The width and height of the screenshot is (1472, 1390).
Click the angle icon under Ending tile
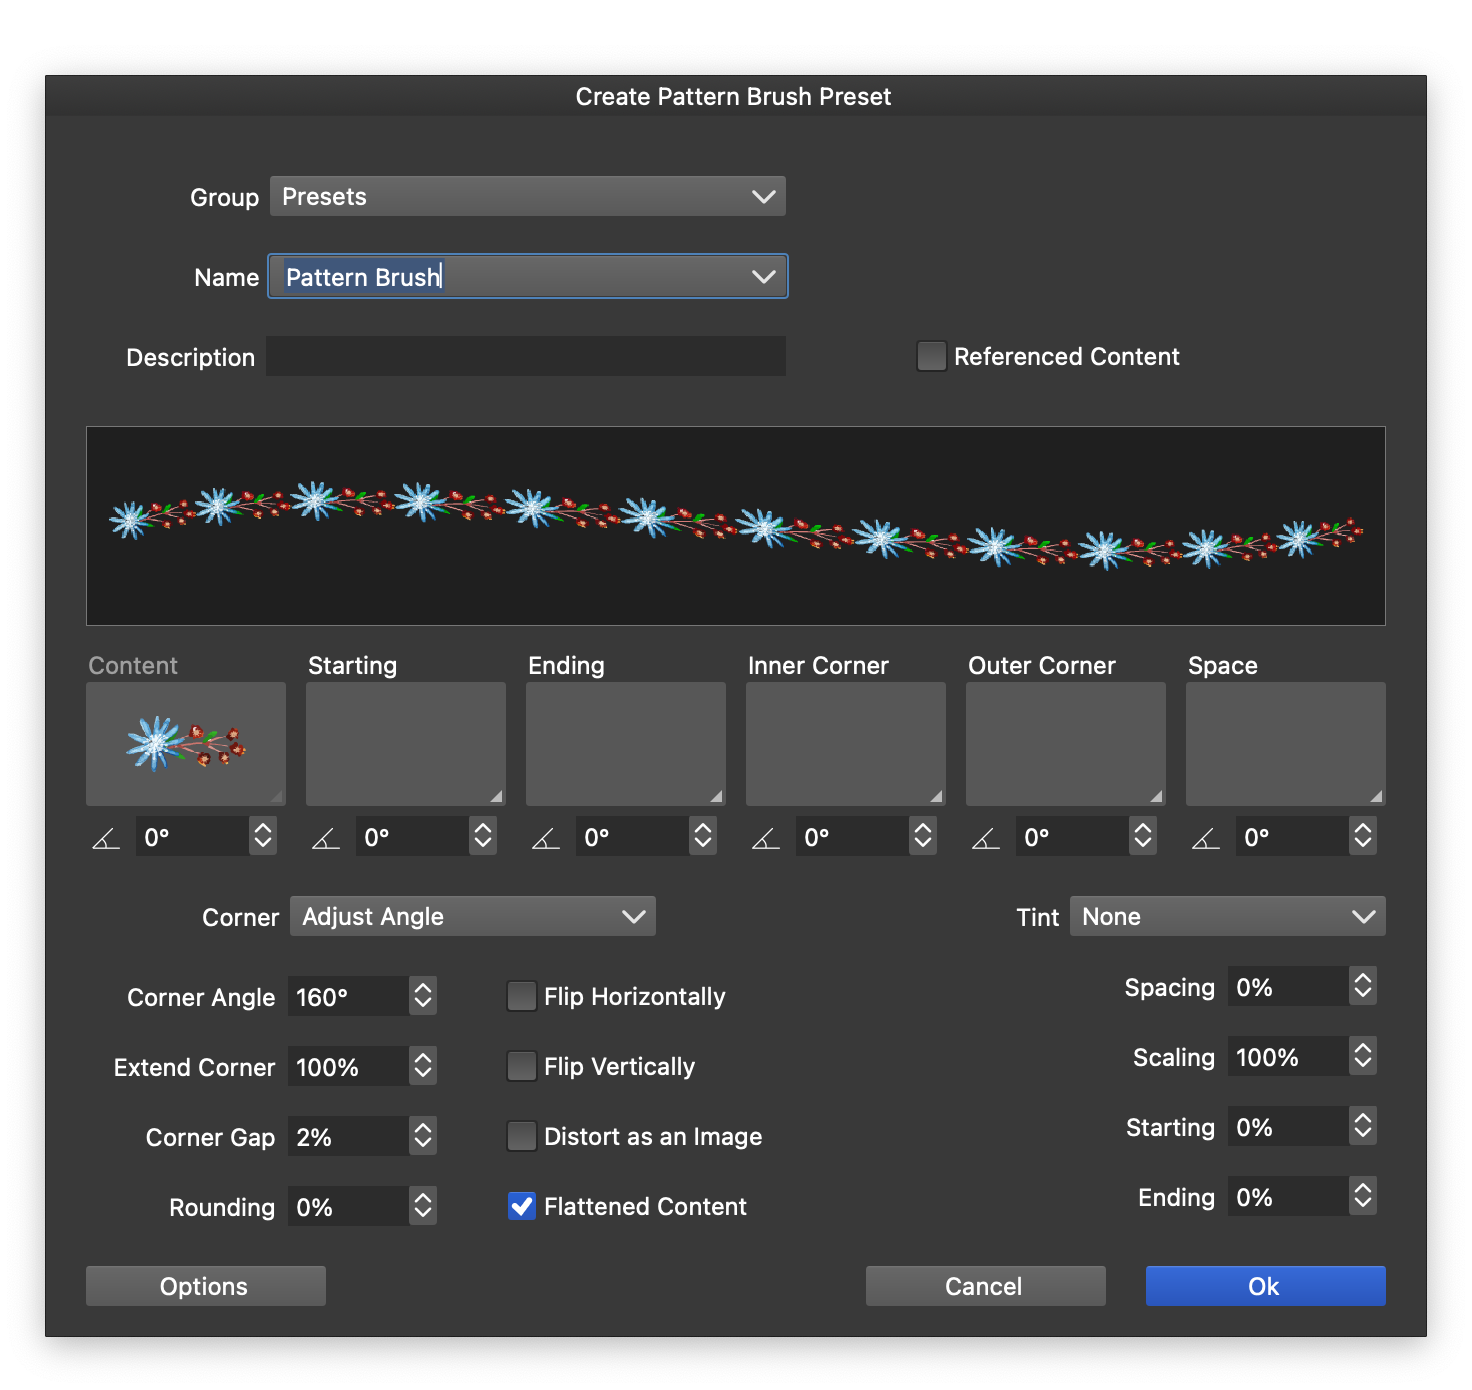[x=546, y=838]
